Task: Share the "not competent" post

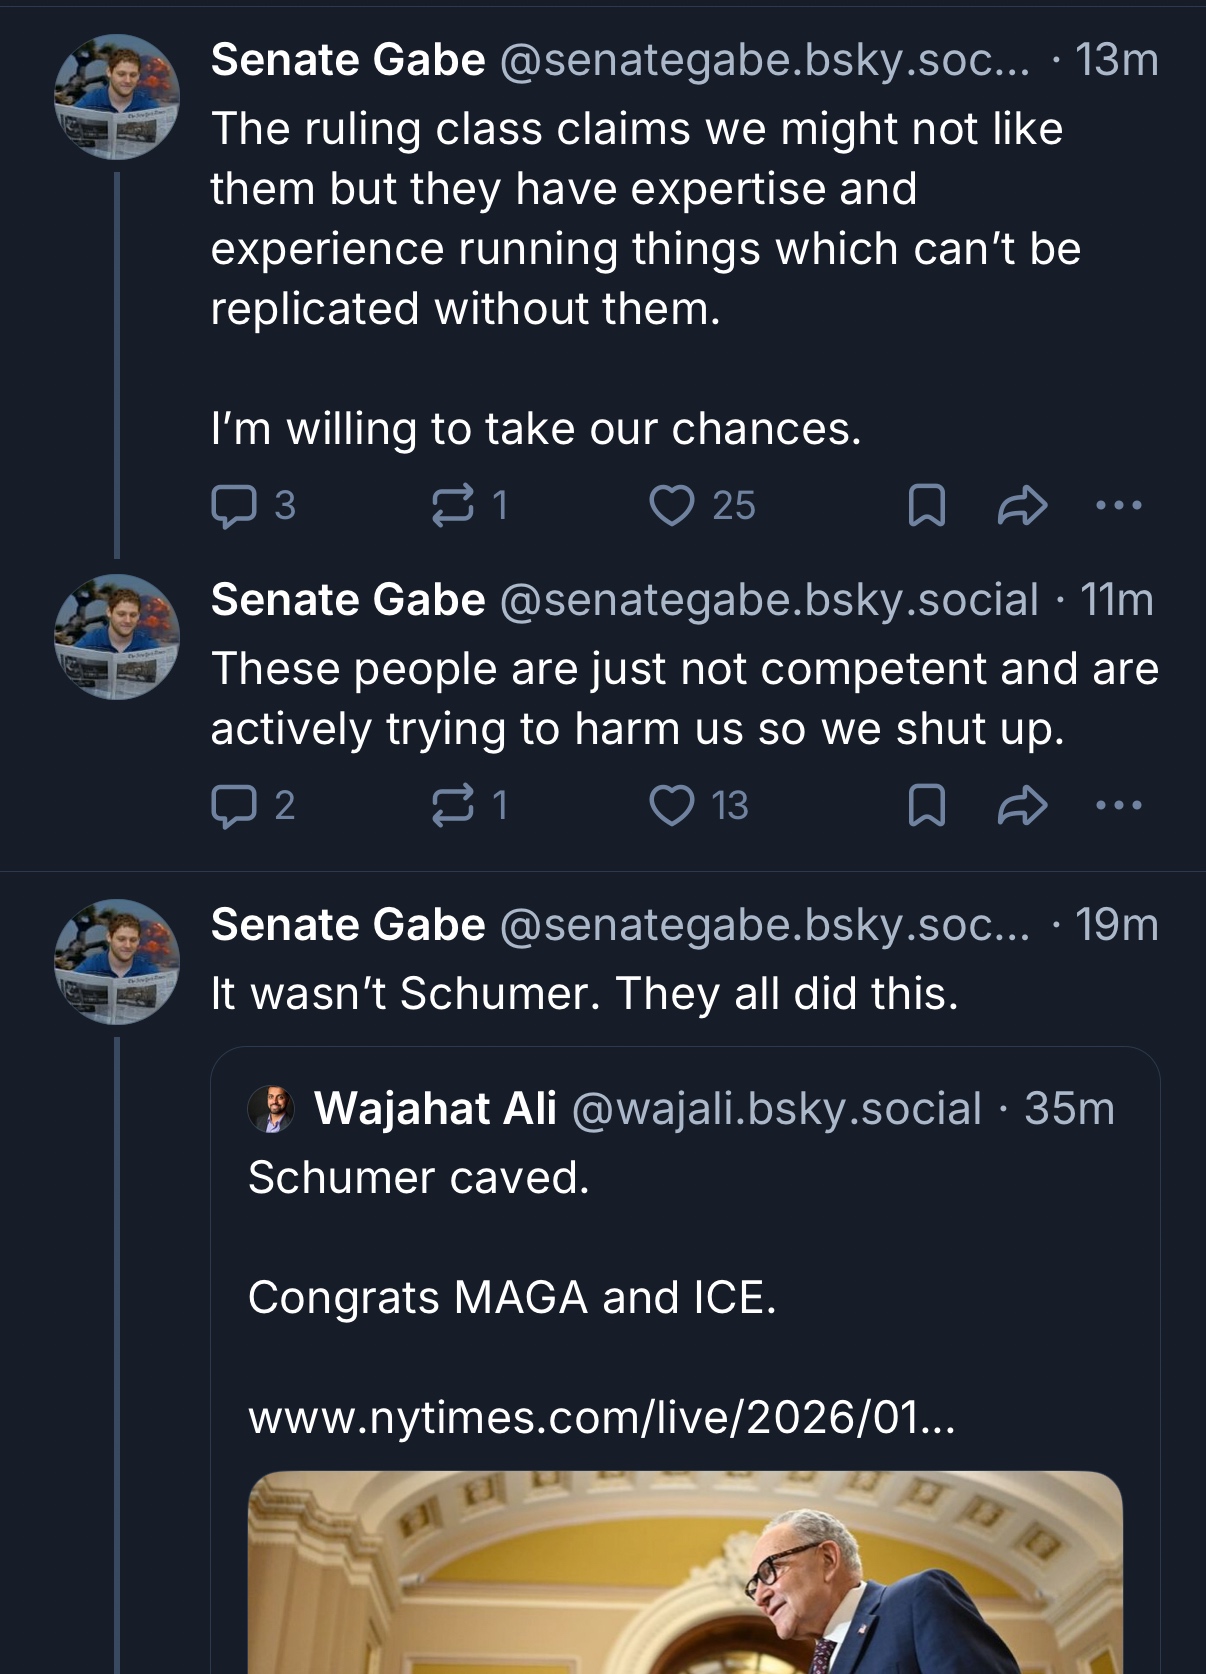Action: coord(1022,806)
